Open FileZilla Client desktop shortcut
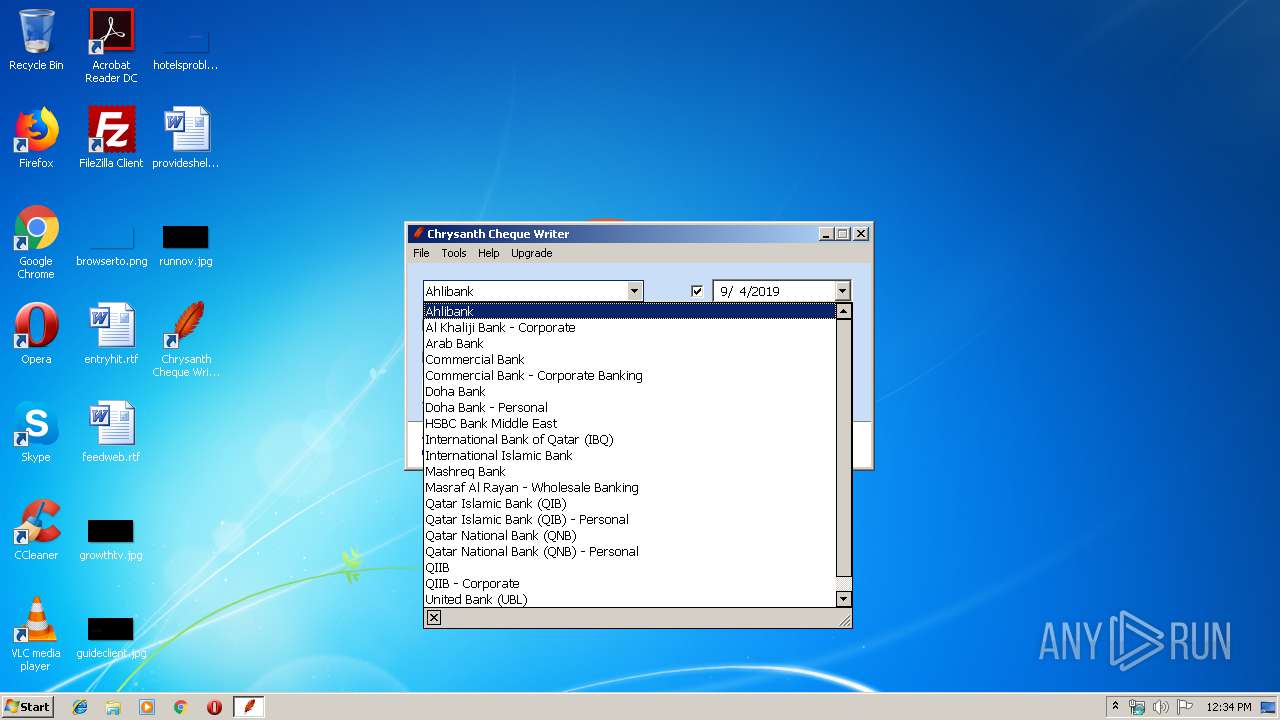1280x720 pixels. tap(111, 138)
